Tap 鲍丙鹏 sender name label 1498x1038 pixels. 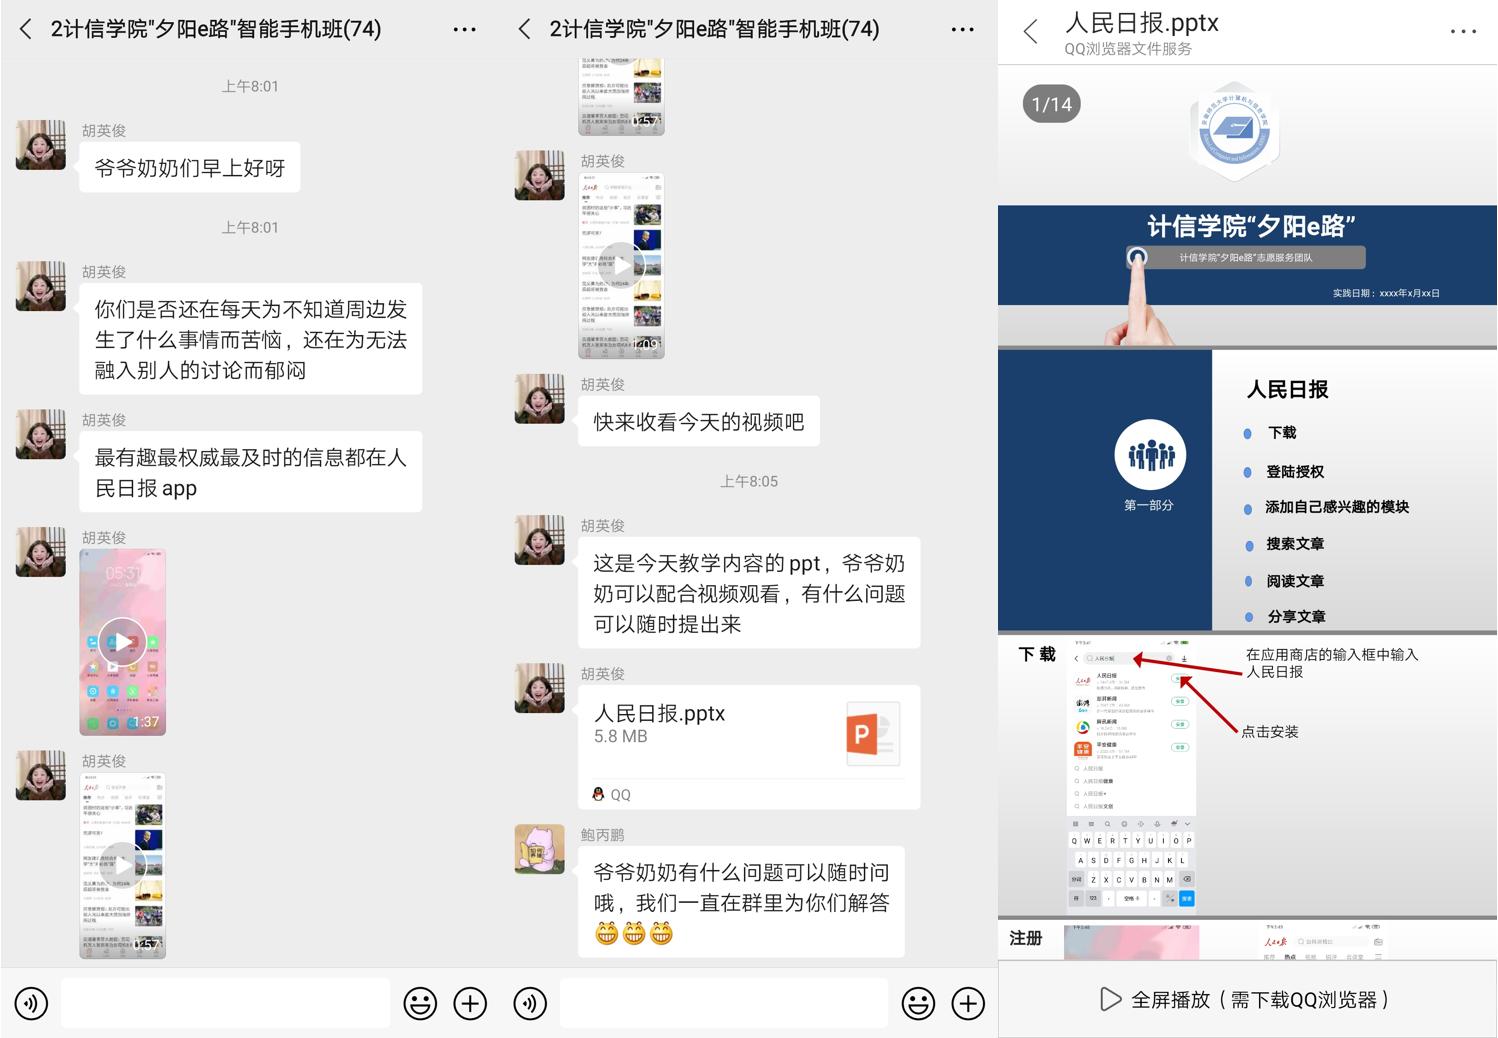click(x=602, y=835)
